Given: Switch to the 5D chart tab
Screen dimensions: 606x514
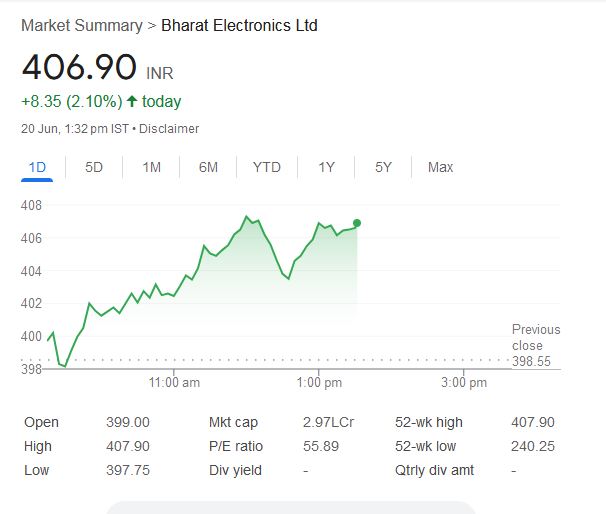Looking at the screenshot, I should click(x=94, y=167).
